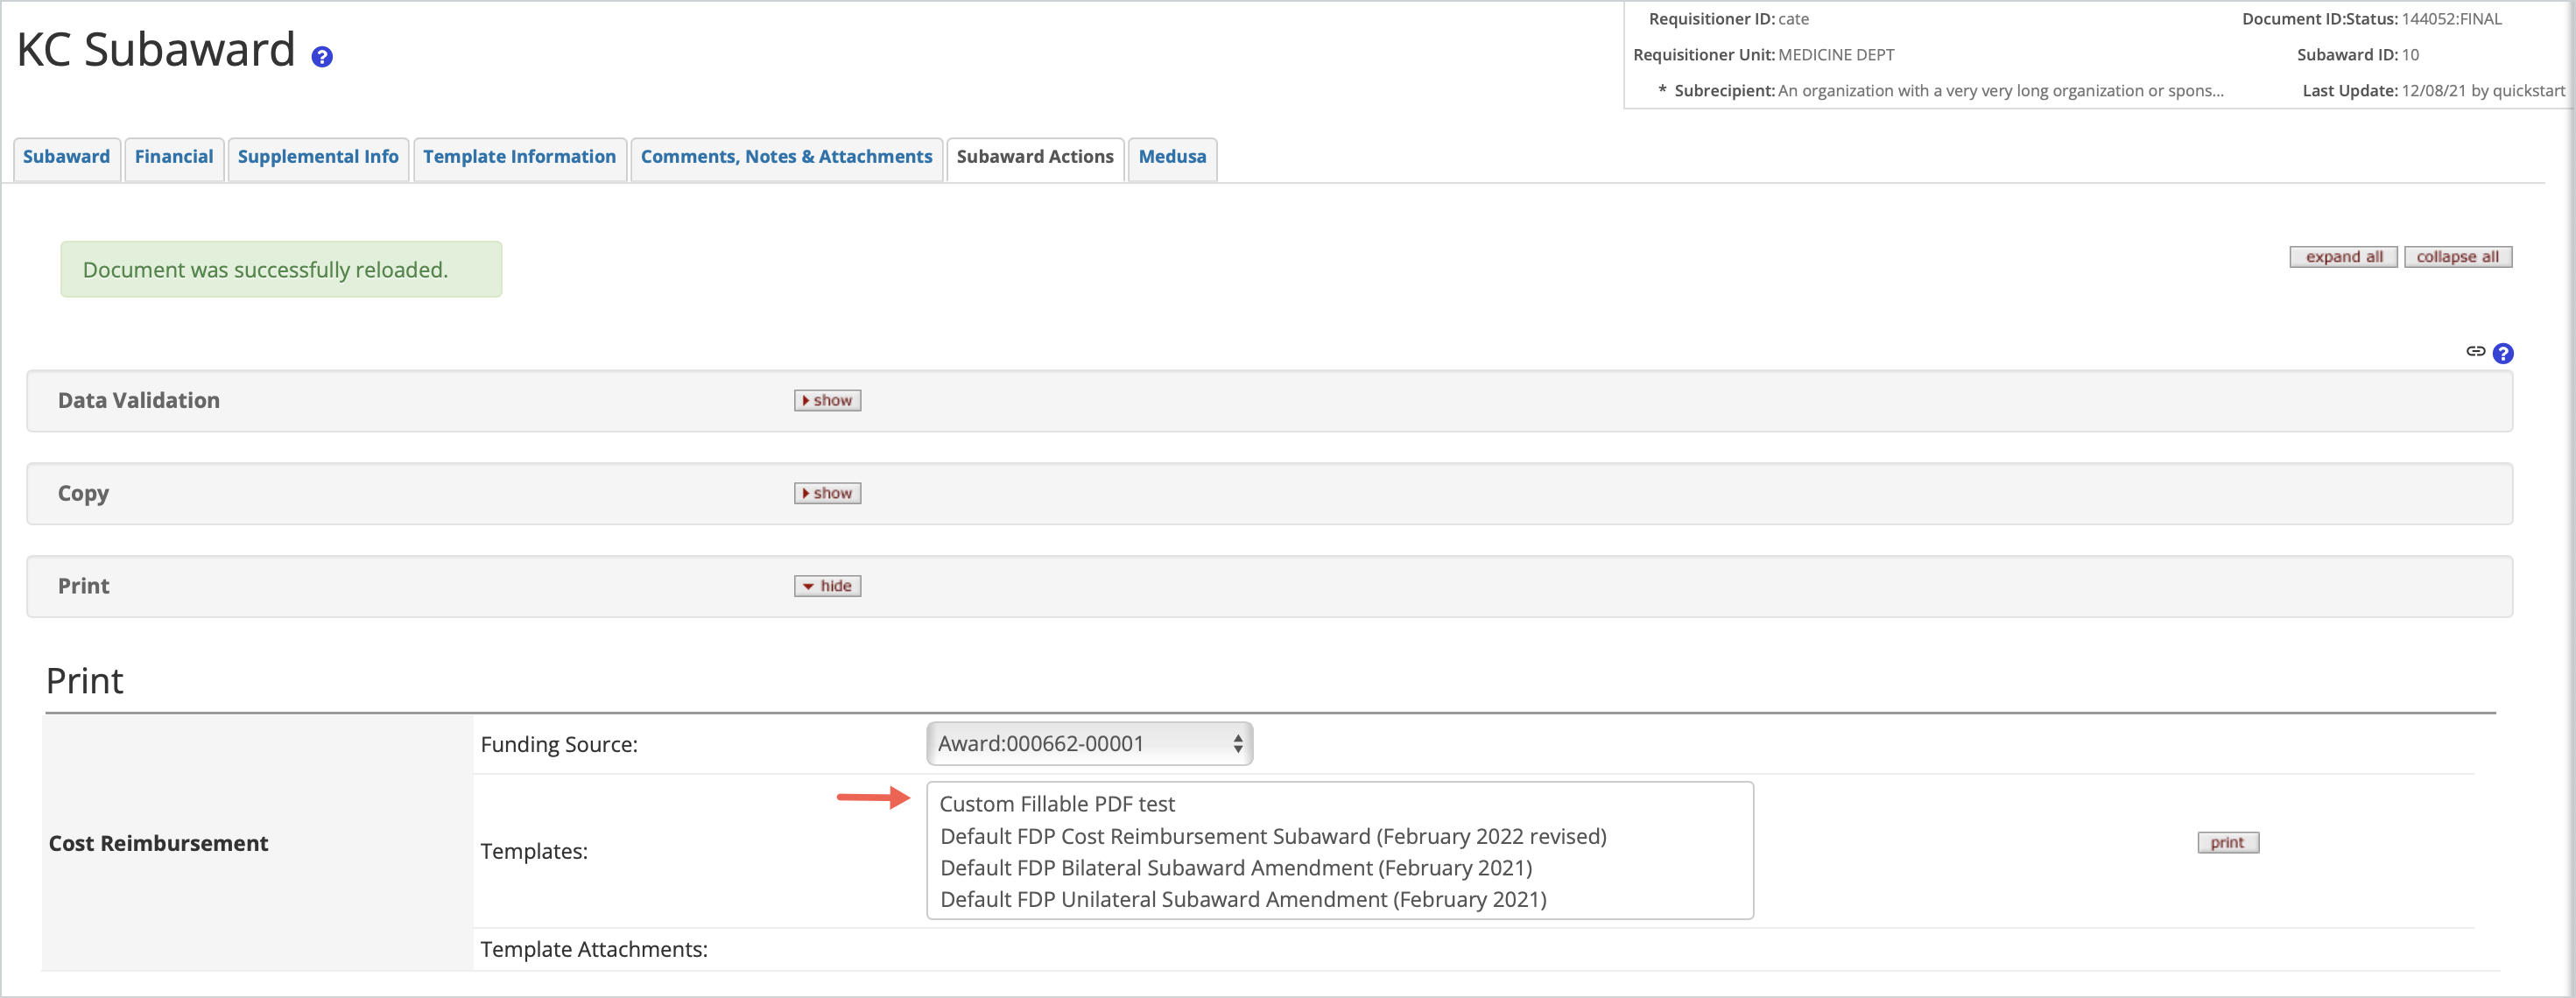Click the Document ID:Status 144052:FINAL value
Screen dimensions: 2576x998
(x=2452, y=19)
